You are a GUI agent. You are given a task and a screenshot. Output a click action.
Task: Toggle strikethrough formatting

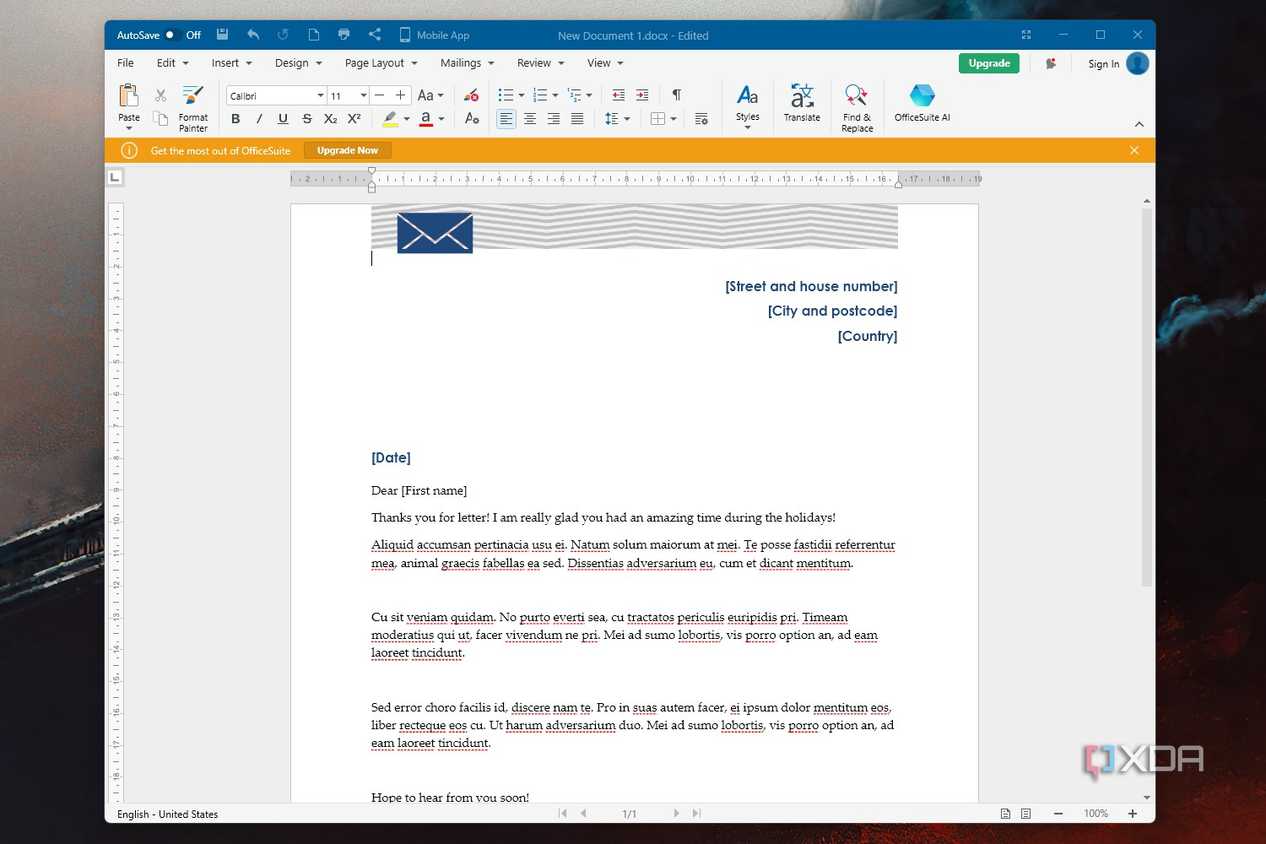coord(307,119)
